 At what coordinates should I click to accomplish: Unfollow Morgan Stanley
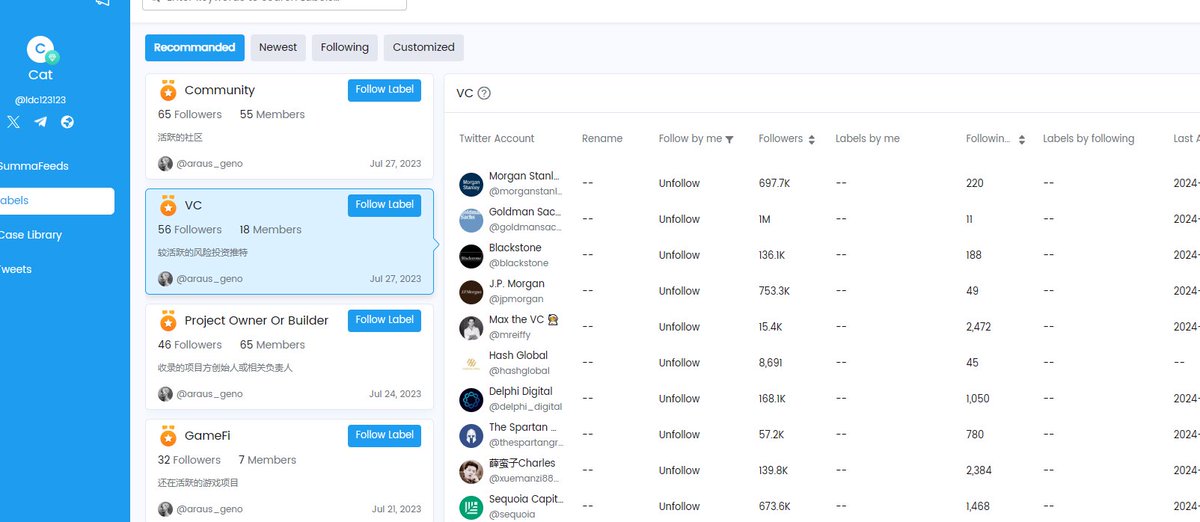coord(679,184)
